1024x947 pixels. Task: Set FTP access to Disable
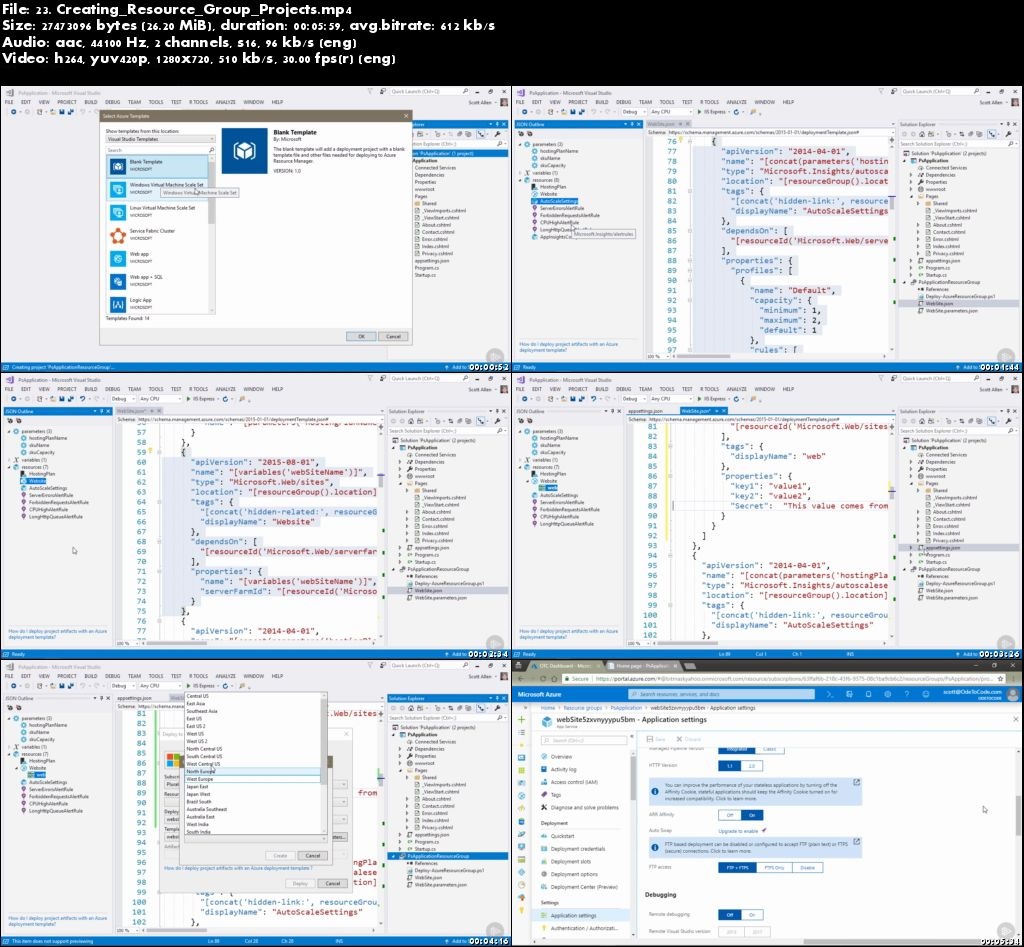(x=808, y=867)
